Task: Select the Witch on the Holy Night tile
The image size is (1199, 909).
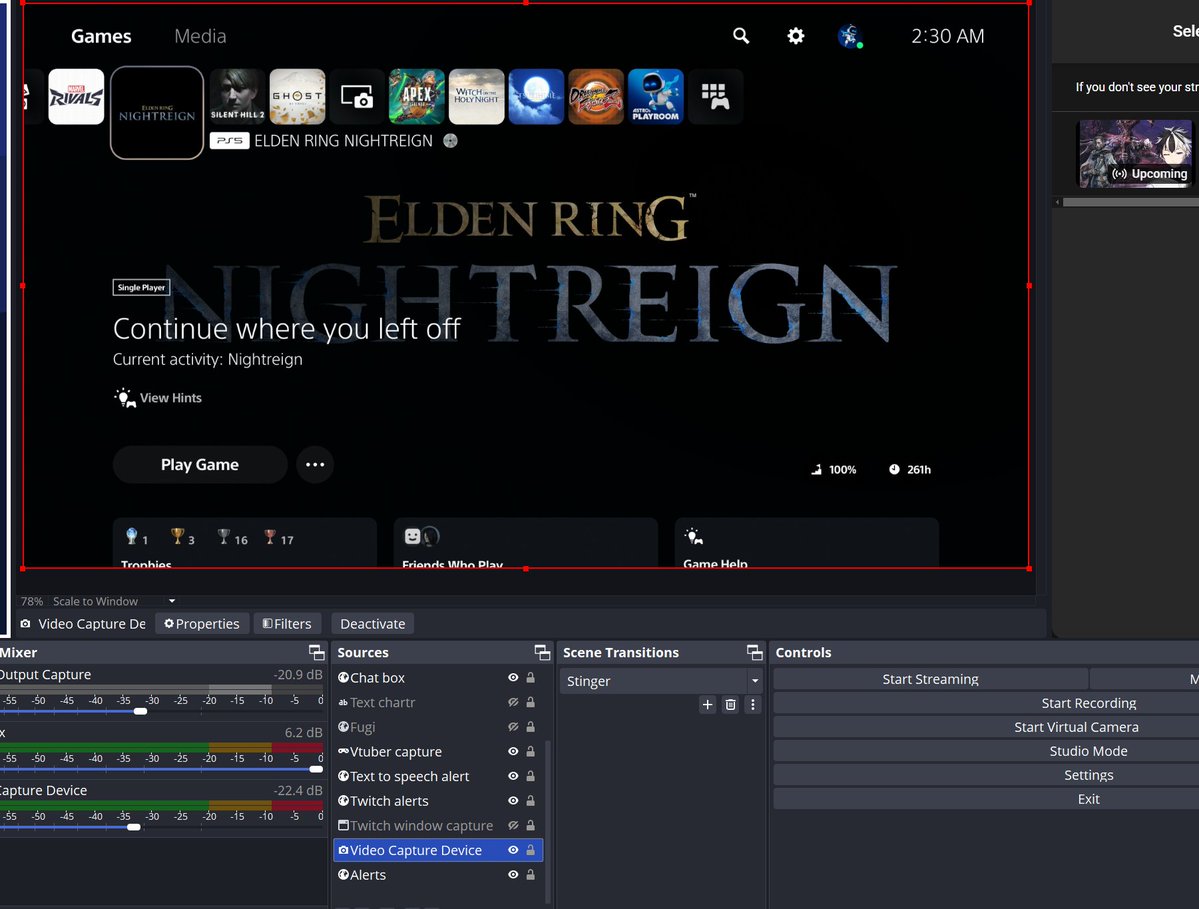Action: click(476, 96)
